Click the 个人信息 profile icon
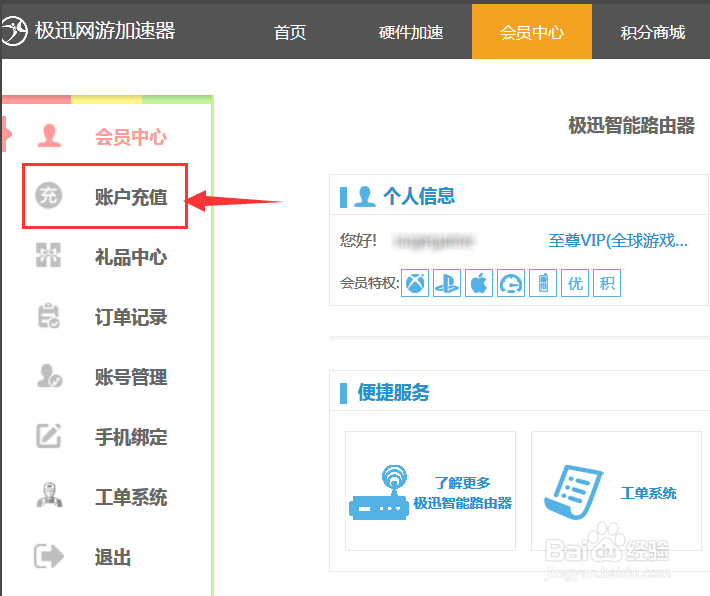 (x=365, y=197)
